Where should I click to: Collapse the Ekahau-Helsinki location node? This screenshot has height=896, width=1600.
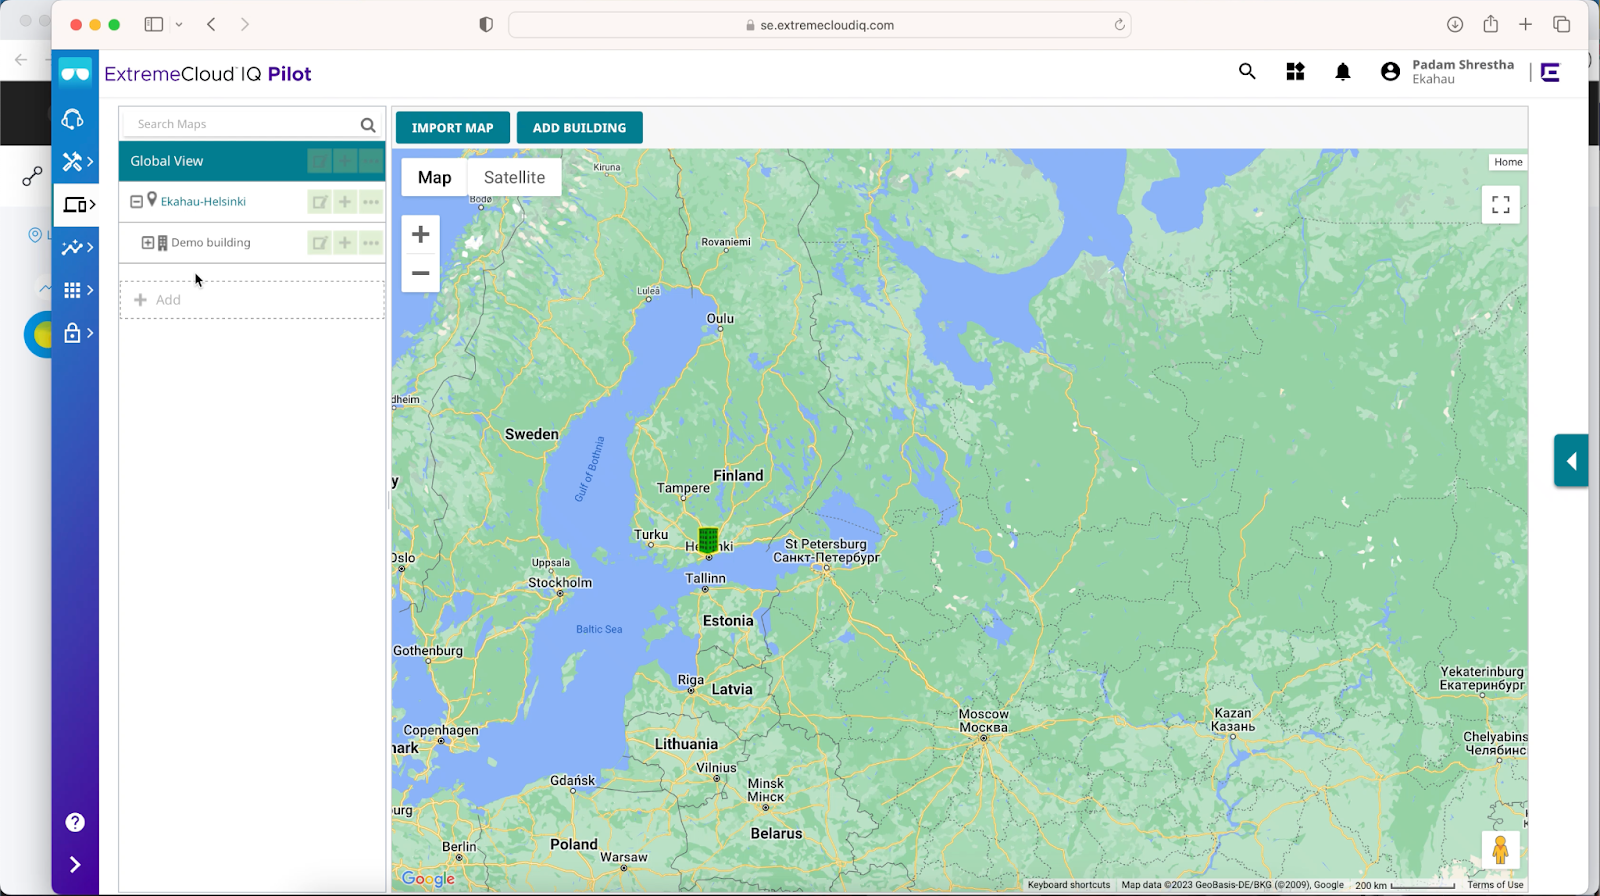[137, 202]
